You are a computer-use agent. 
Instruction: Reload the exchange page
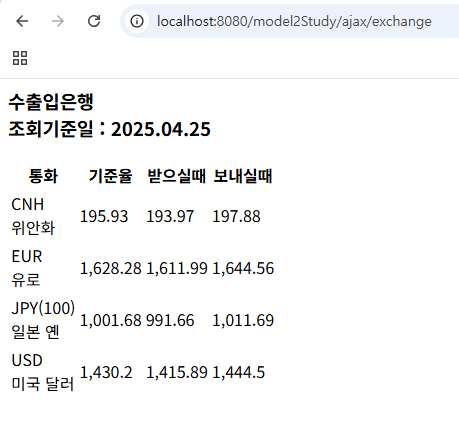(94, 21)
